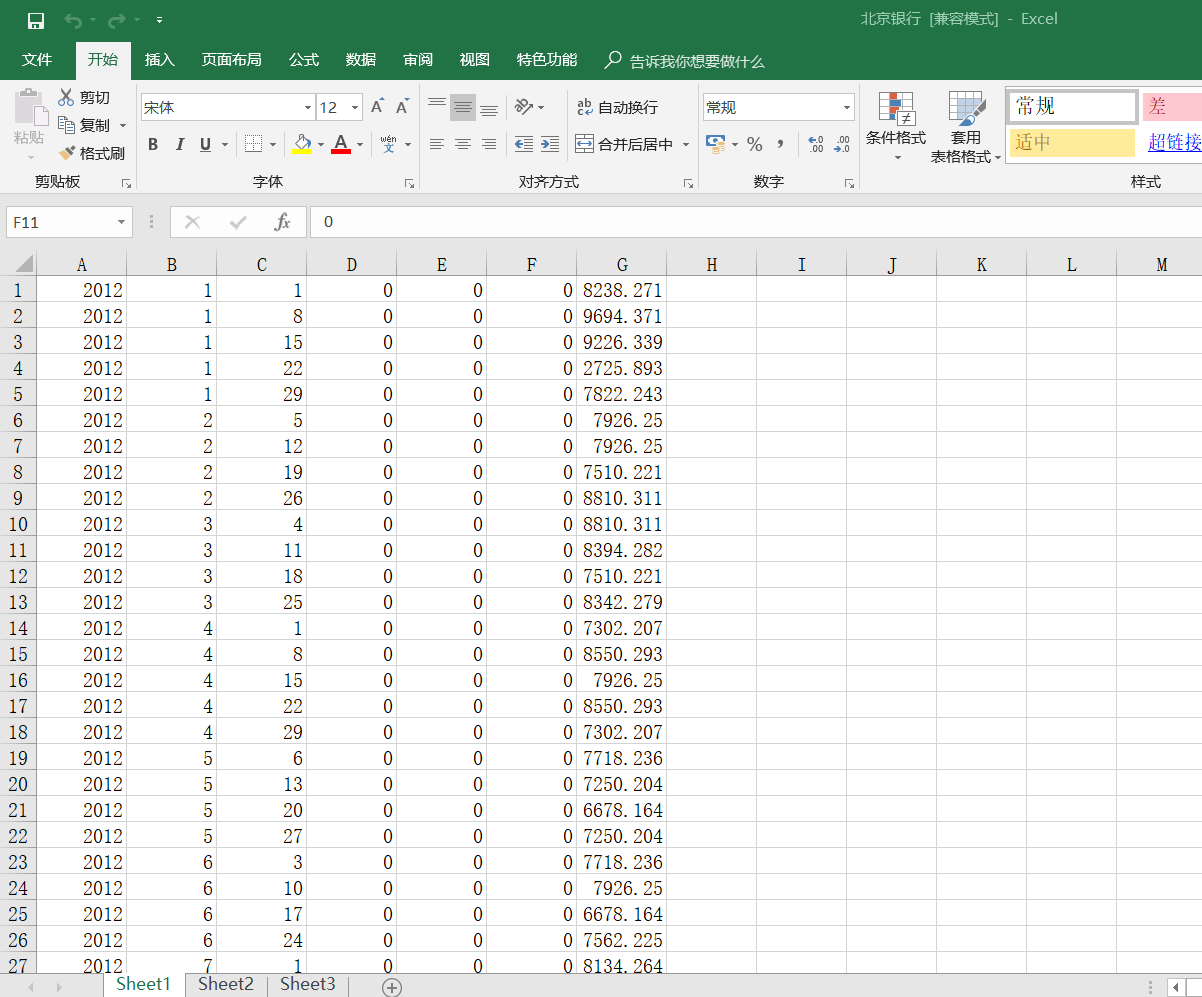The height and width of the screenshot is (997, 1202).
Task: Align cell text to the right
Action: click(489, 144)
